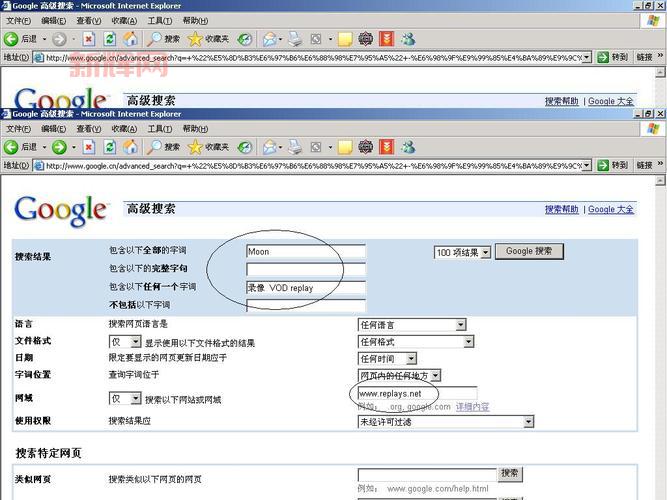Click the all-words field containing Moon
This screenshot has width=667, height=500.
point(305,252)
